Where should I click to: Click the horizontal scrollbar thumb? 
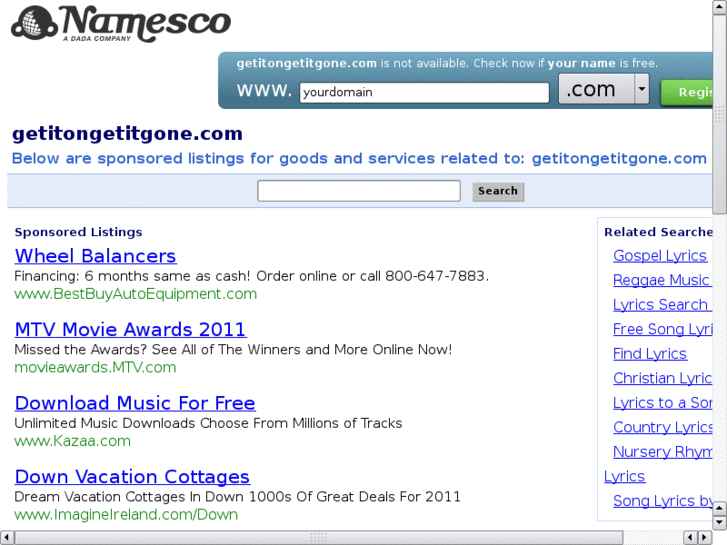tap(318, 538)
